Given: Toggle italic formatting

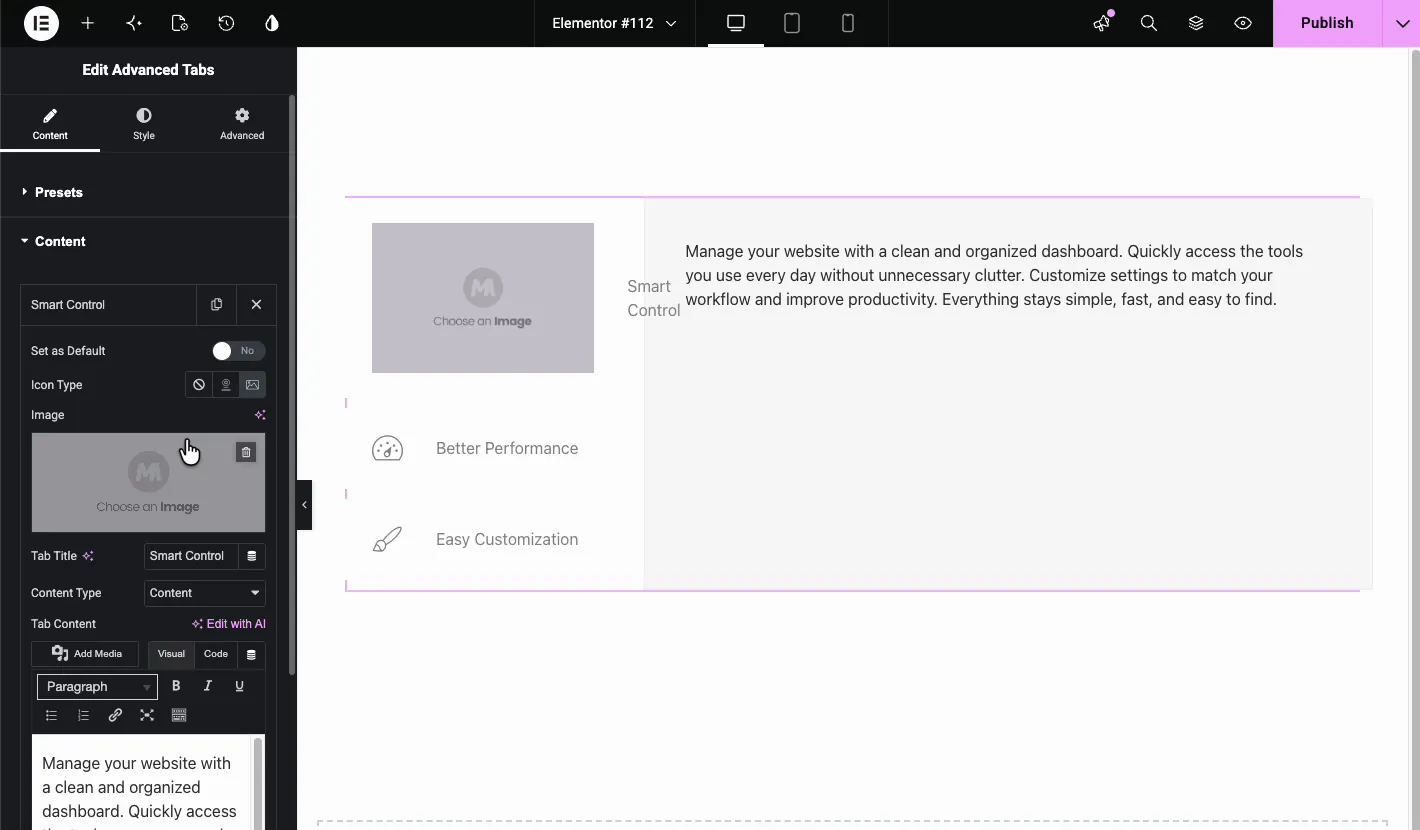Looking at the screenshot, I should [208, 686].
